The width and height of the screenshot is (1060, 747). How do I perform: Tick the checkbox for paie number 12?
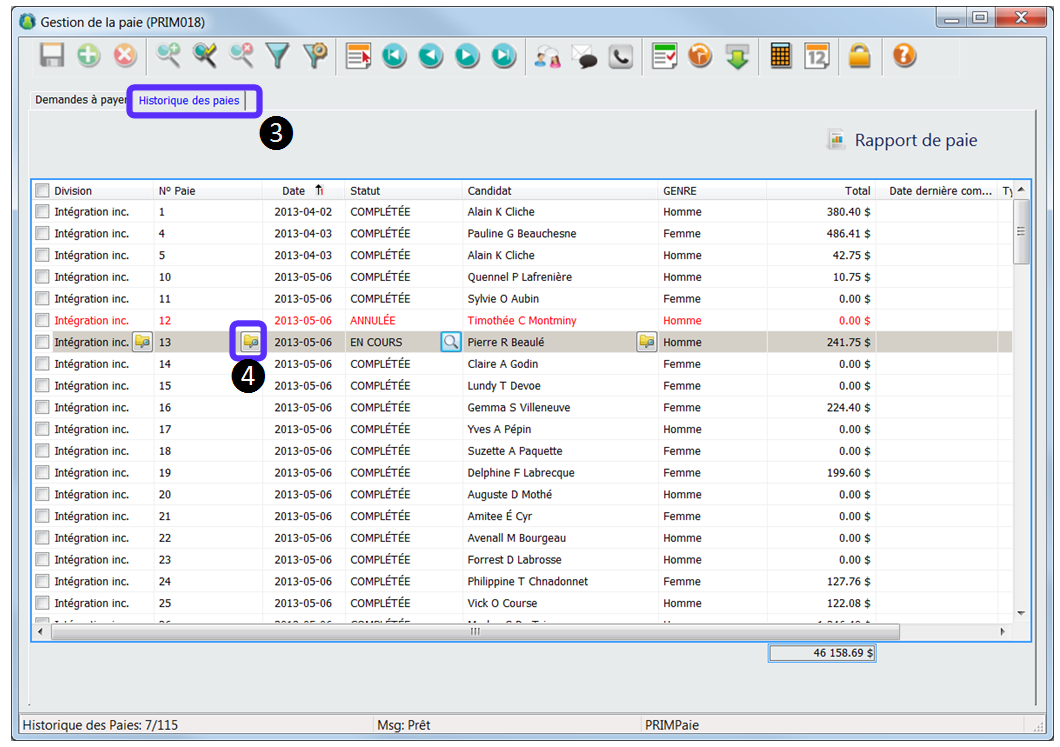tap(42, 321)
